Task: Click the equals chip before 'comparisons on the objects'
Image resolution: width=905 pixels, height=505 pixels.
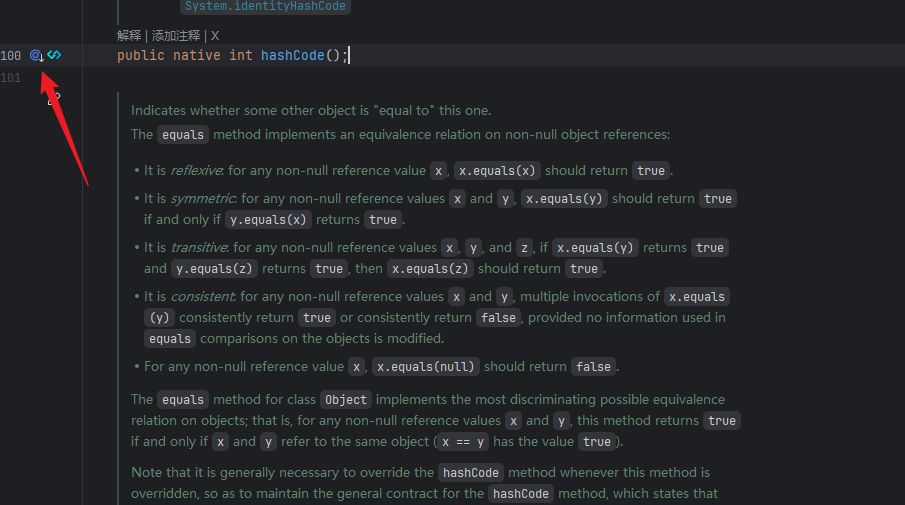Action: [170, 339]
